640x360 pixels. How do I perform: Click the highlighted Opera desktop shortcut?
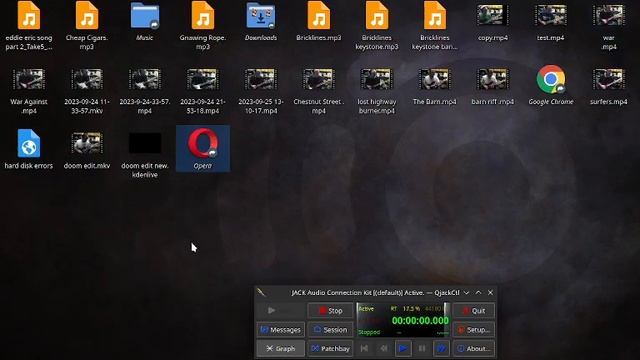[203, 149]
